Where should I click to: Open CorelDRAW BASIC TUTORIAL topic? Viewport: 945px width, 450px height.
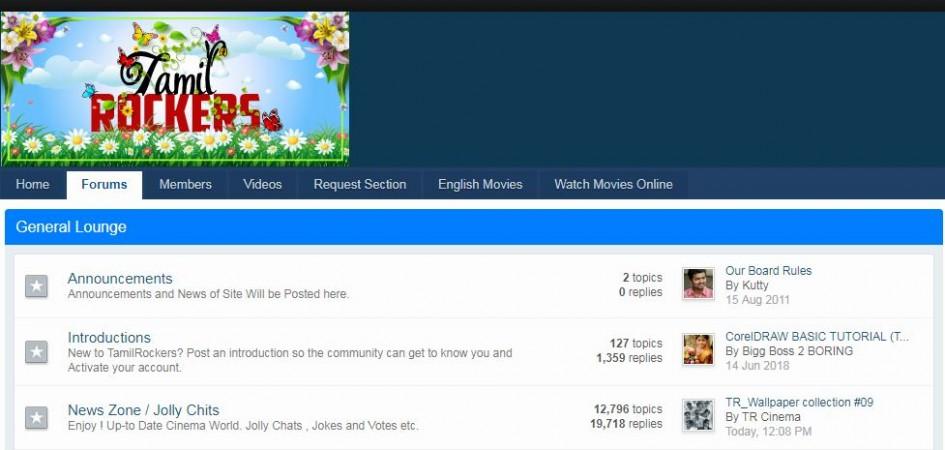click(x=817, y=337)
